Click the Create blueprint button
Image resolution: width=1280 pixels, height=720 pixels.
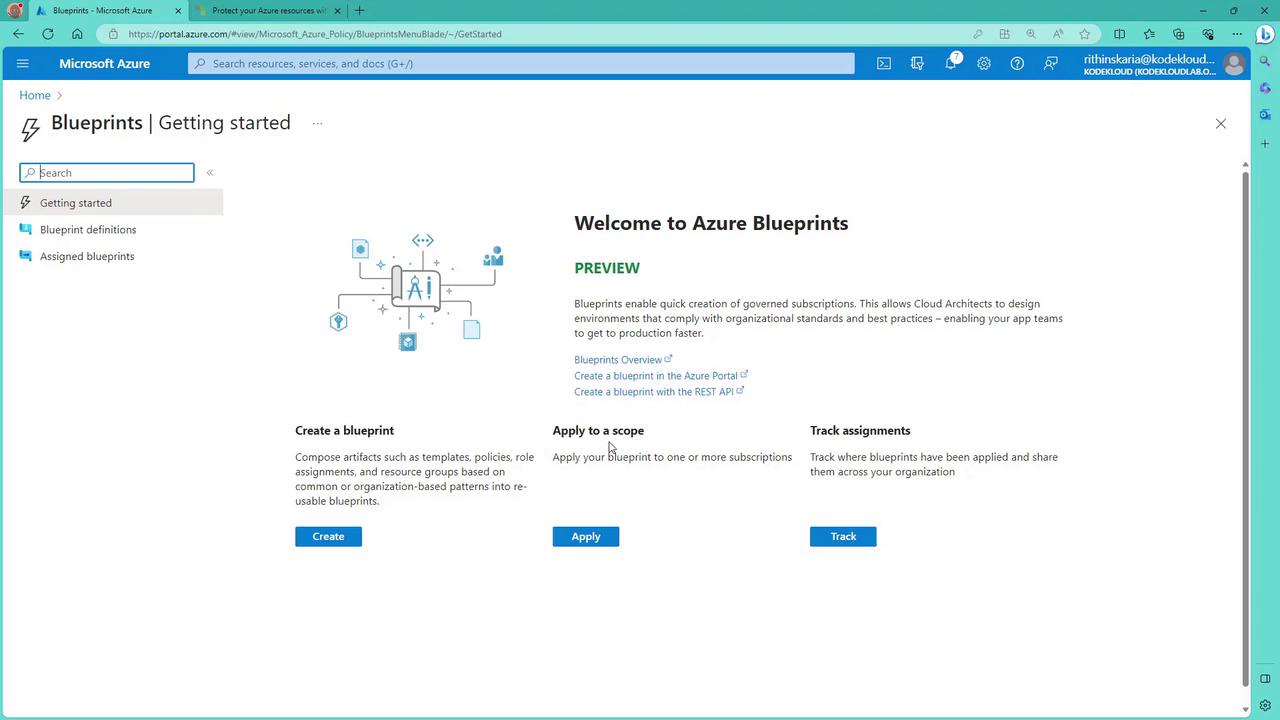click(328, 537)
